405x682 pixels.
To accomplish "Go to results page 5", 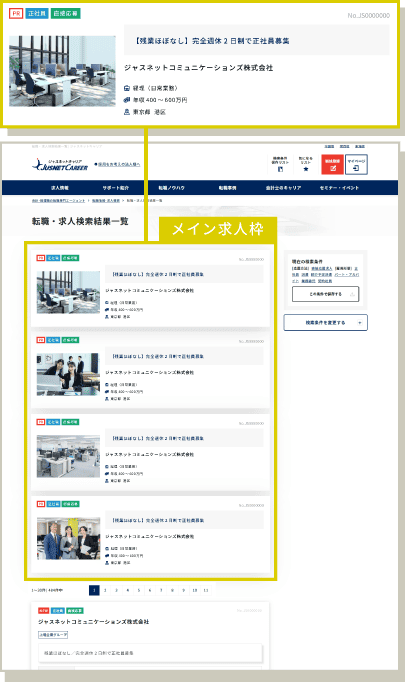I will coord(139,590).
